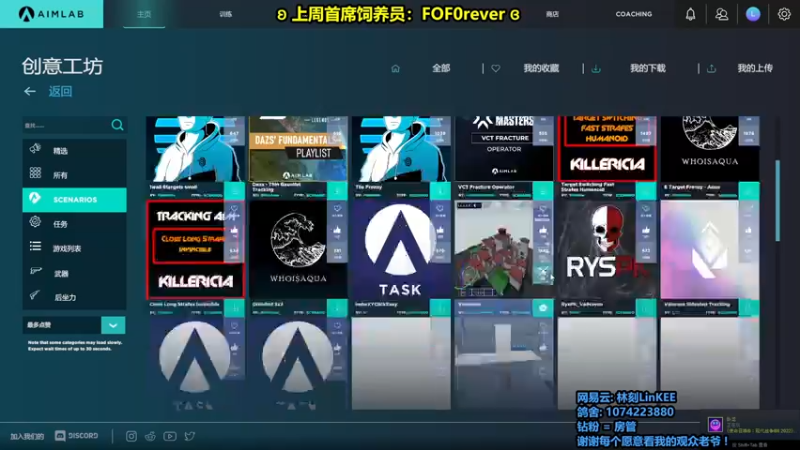Show the 我的上传 tab

(755, 68)
